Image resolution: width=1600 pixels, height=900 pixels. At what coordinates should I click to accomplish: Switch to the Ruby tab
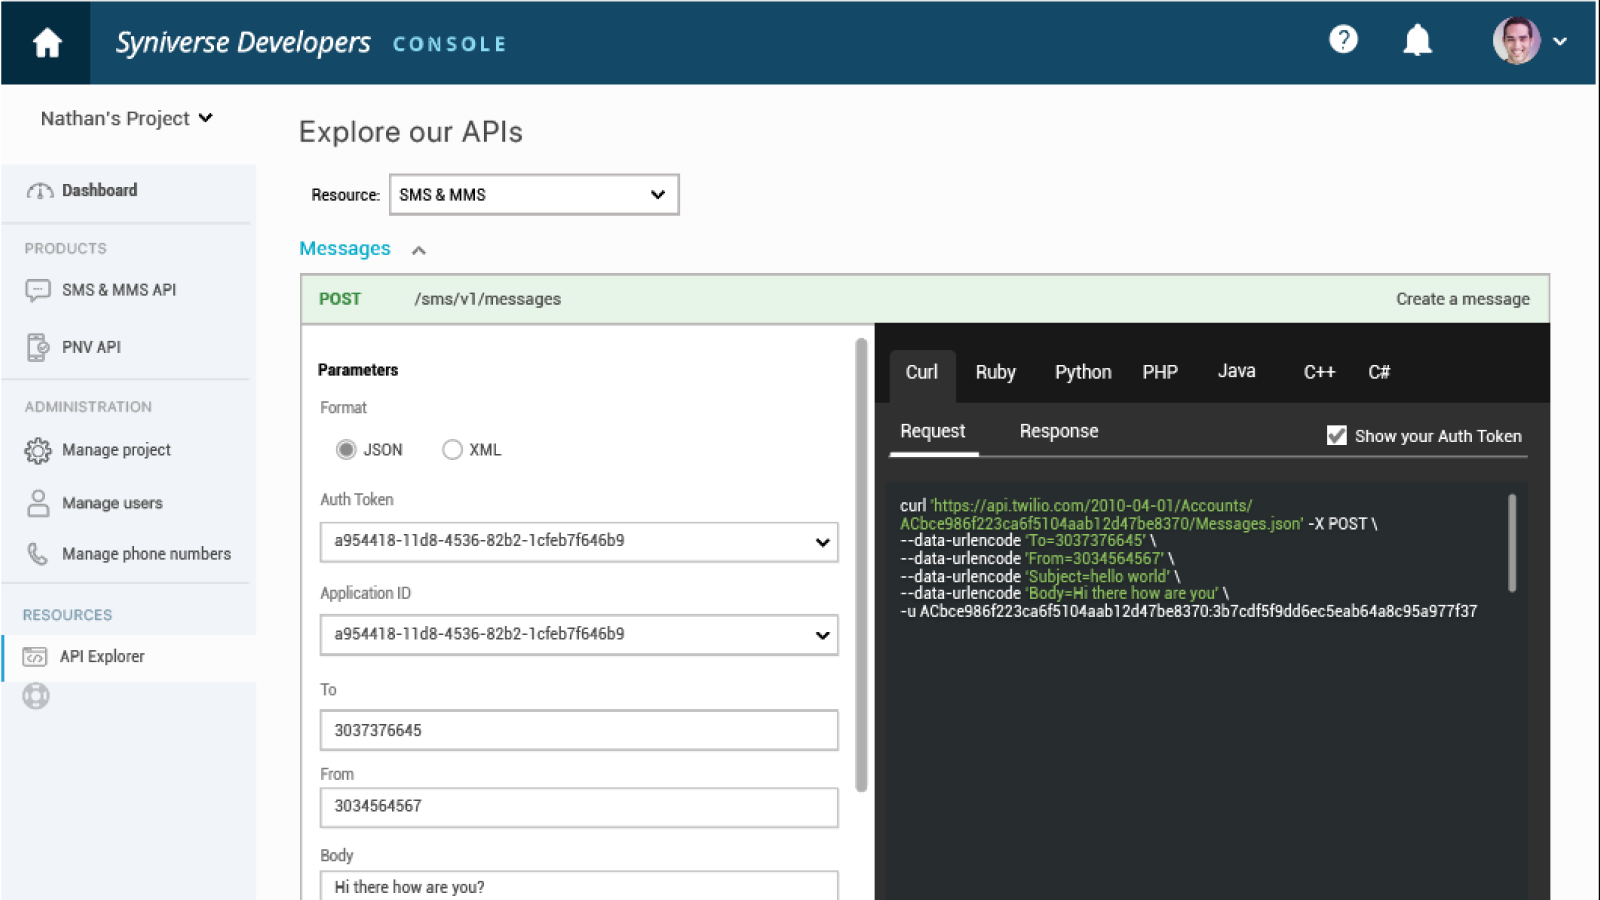coord(995,373)
